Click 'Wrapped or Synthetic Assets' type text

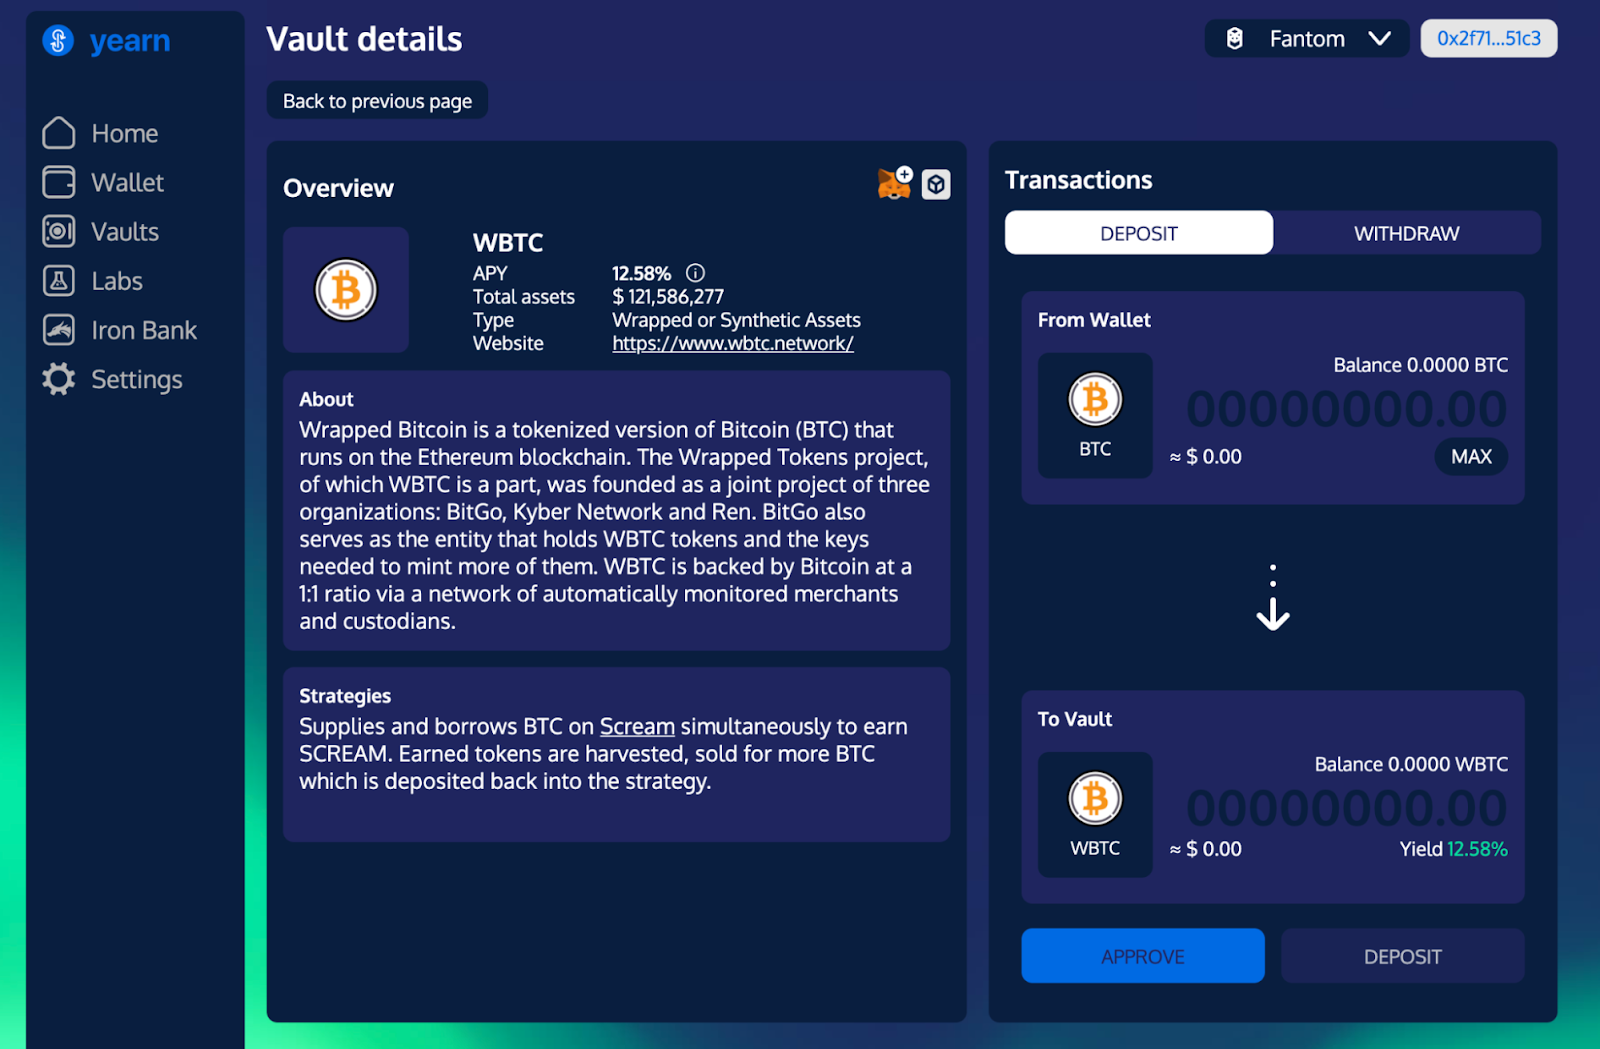click(x=736, y=320)
